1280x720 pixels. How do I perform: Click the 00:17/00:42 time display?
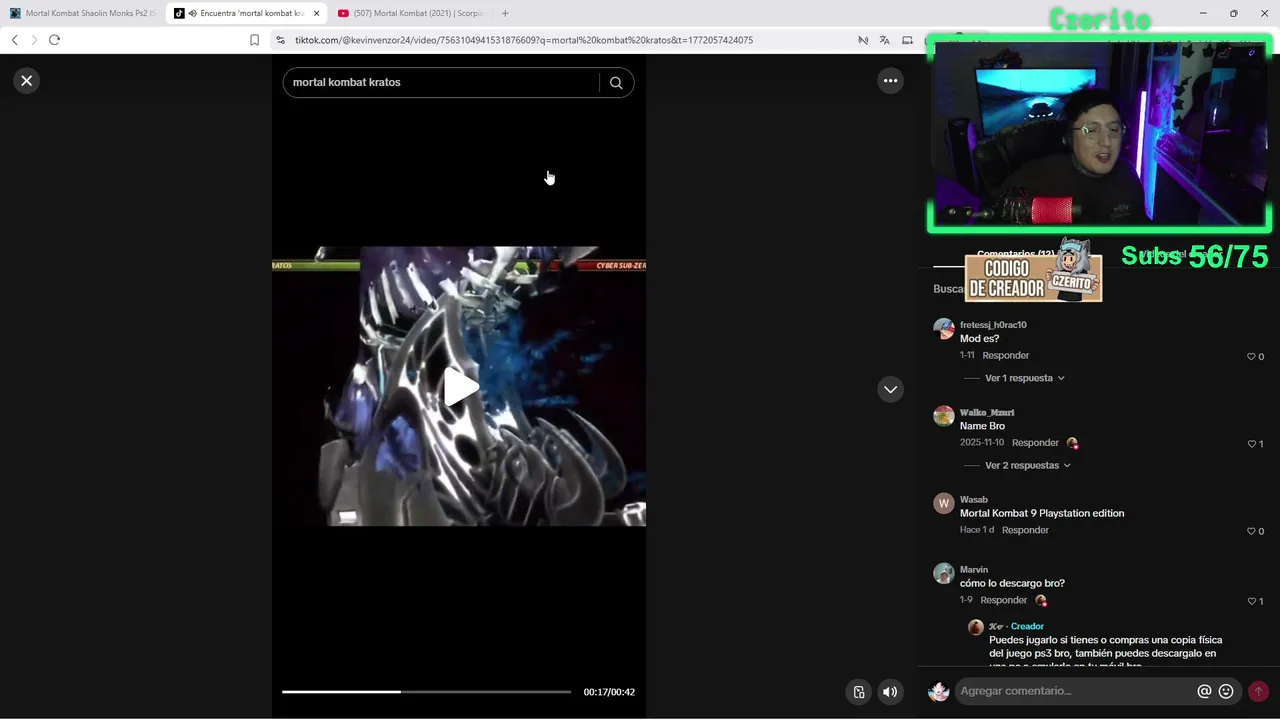[x=609, y=692]
